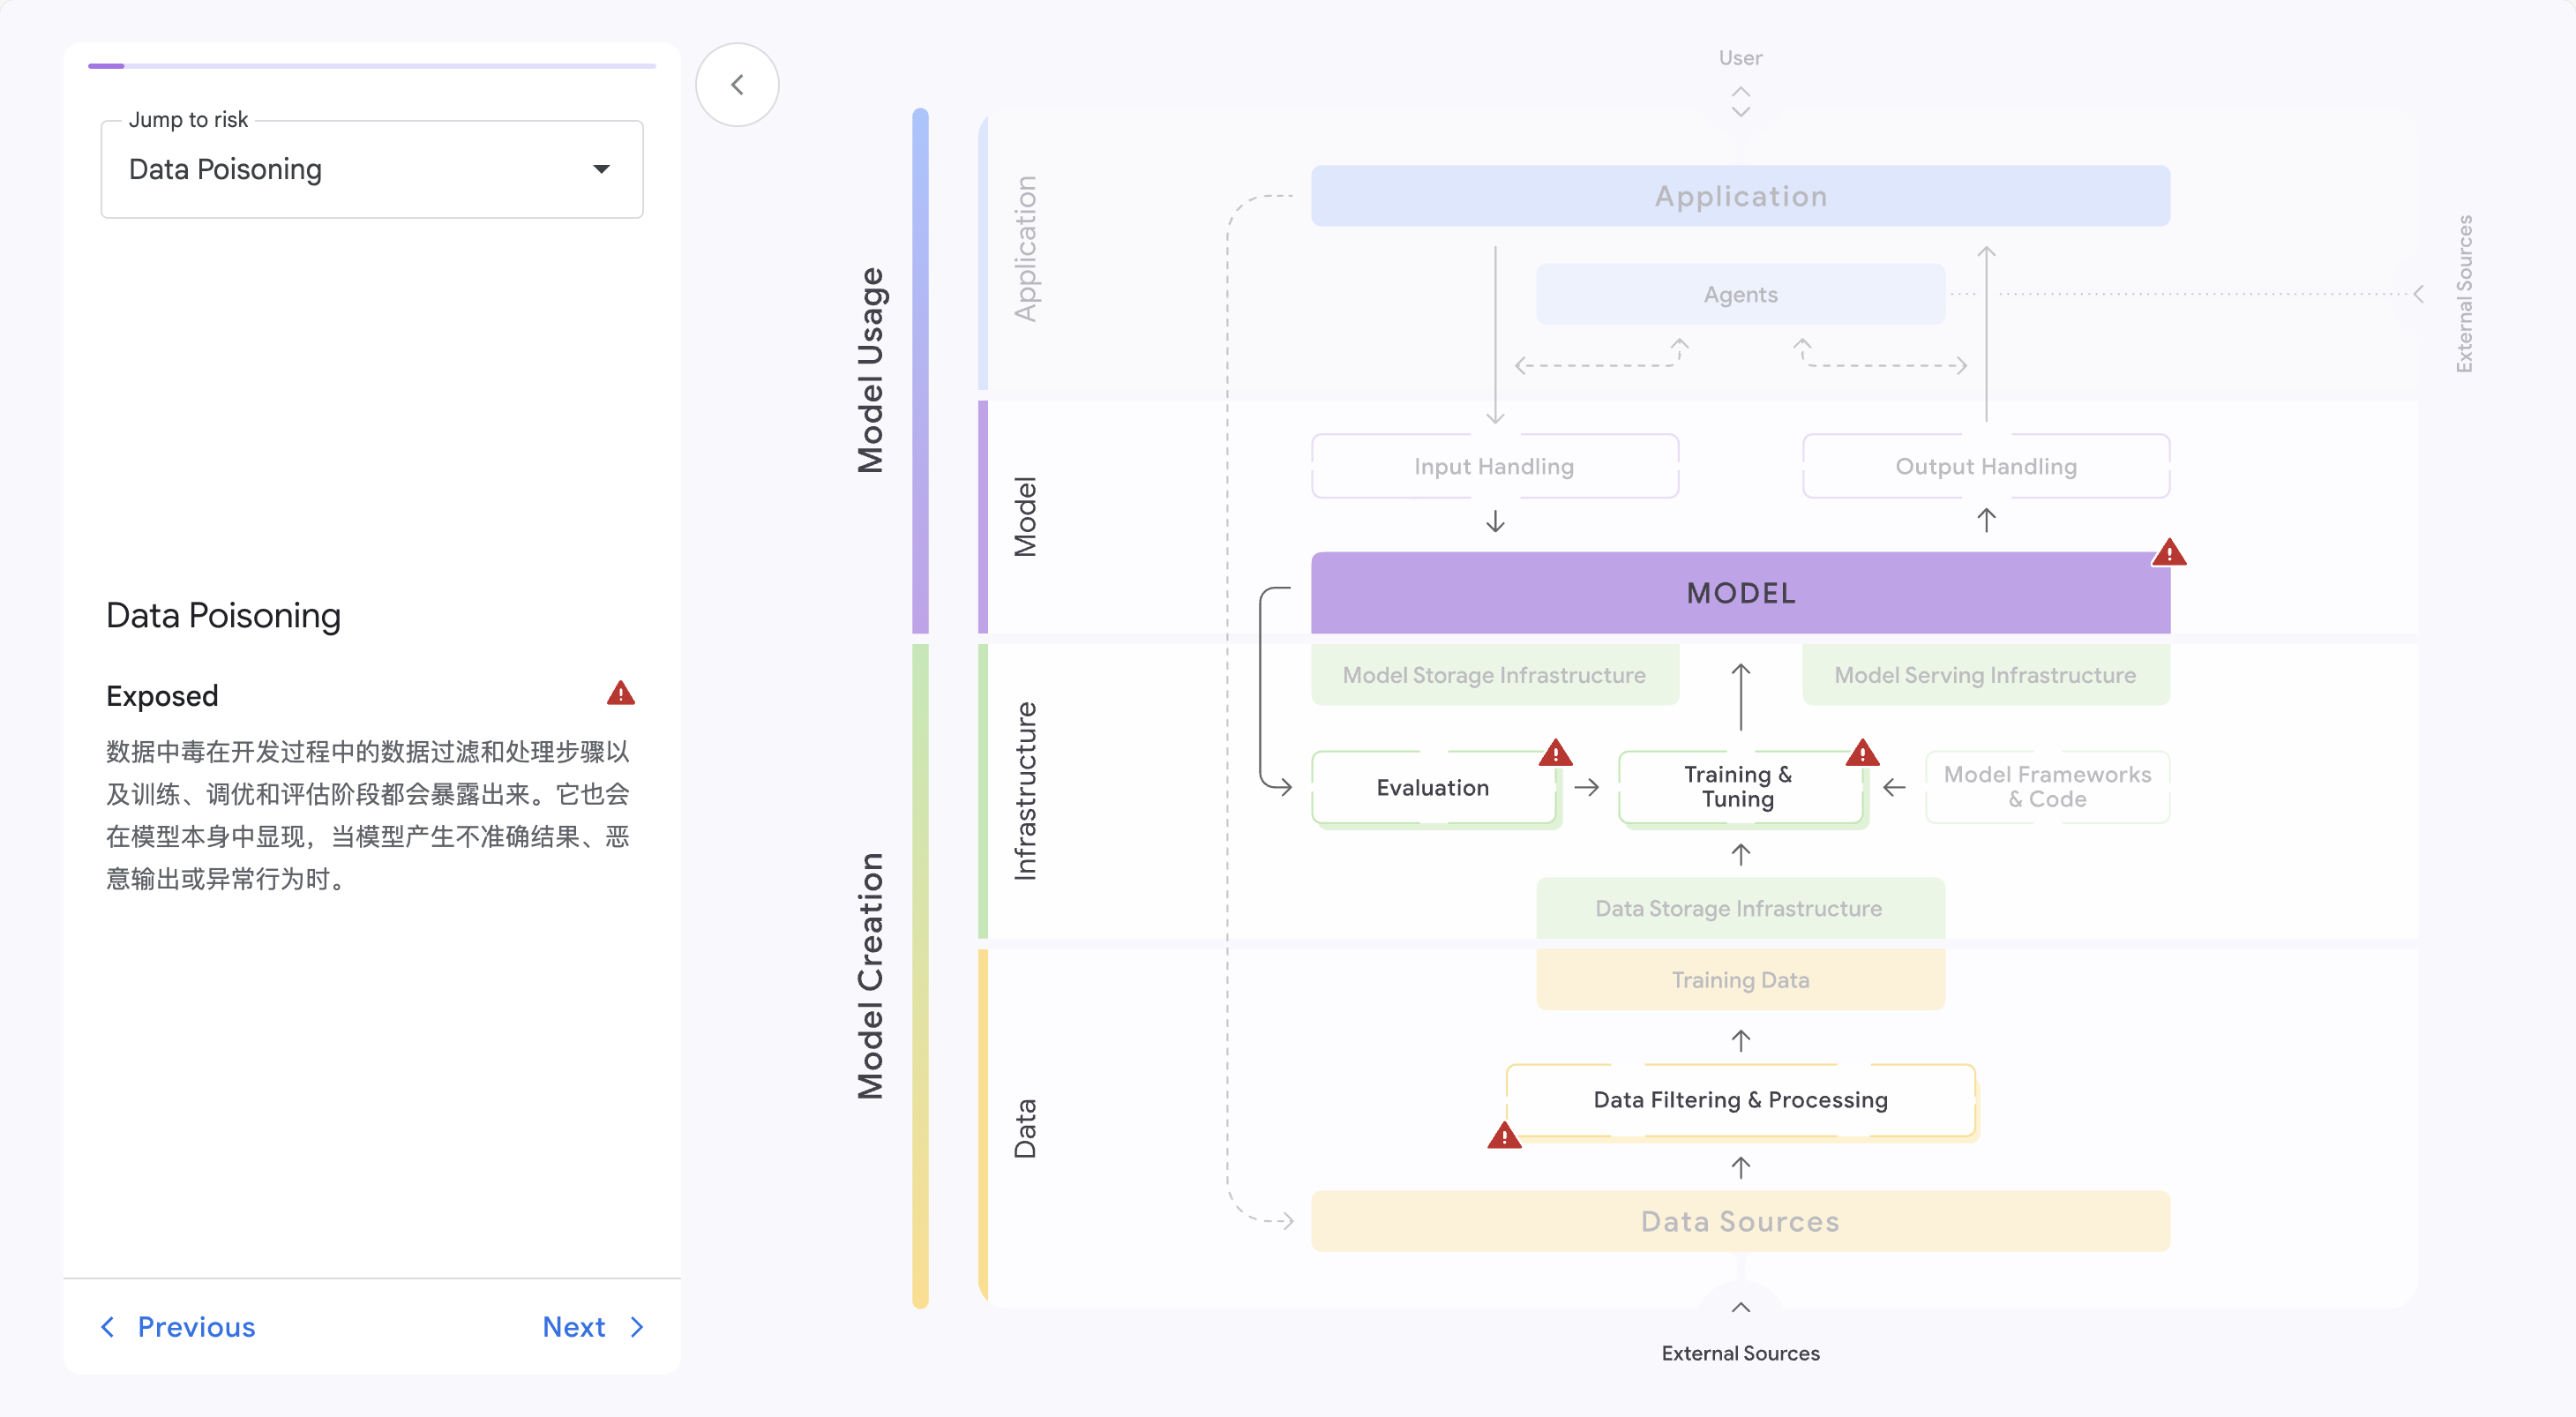Click the Next arrow icon
The image size is (2576, 1417).
(637, 1327)
